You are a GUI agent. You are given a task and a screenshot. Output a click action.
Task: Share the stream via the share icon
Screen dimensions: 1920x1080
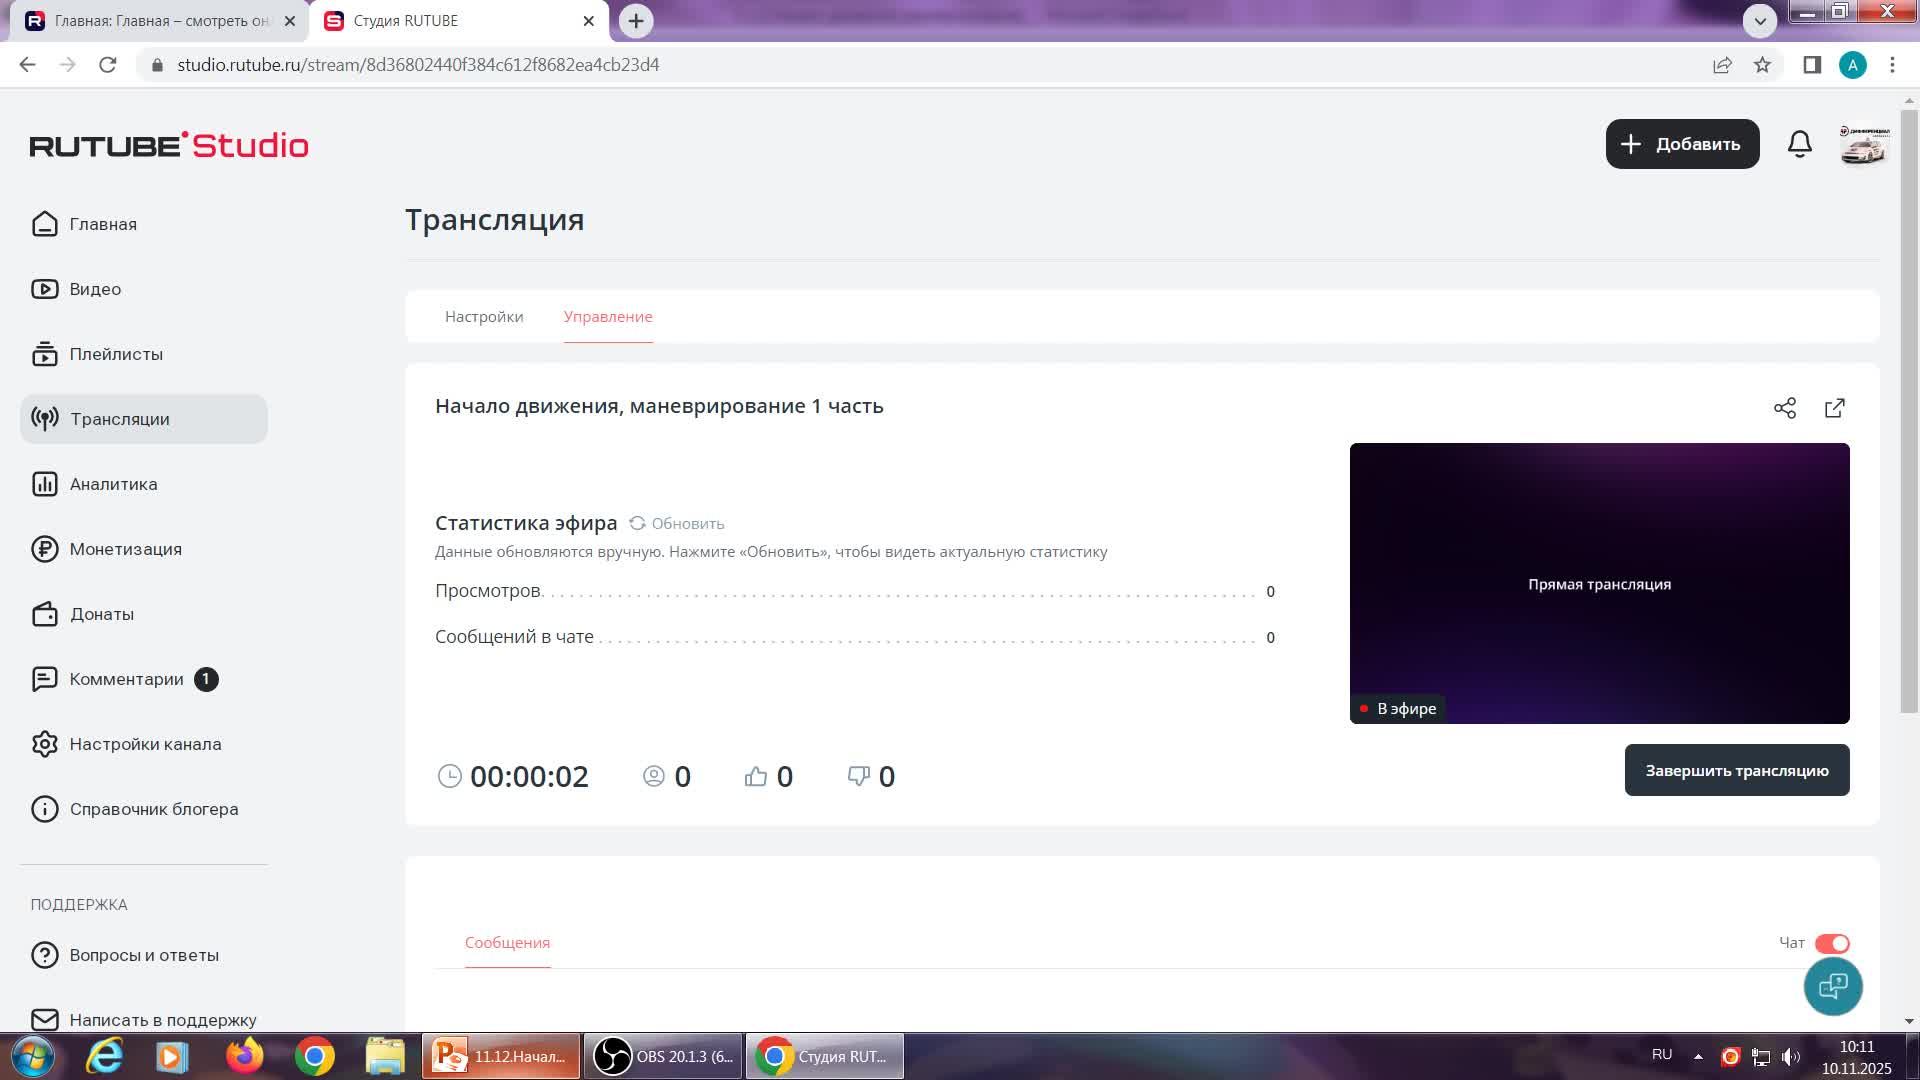1785,408
